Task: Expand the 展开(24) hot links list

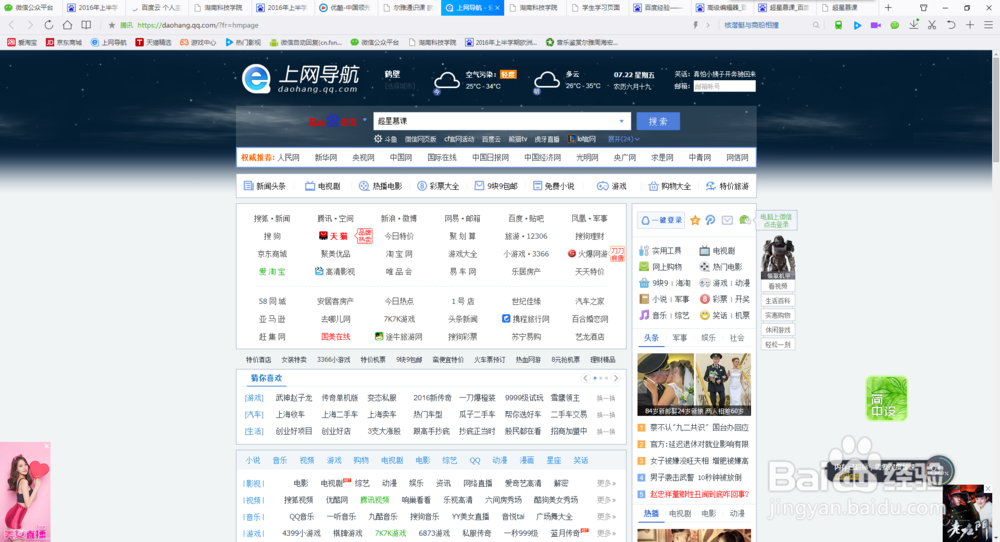Action: point(623,139)
